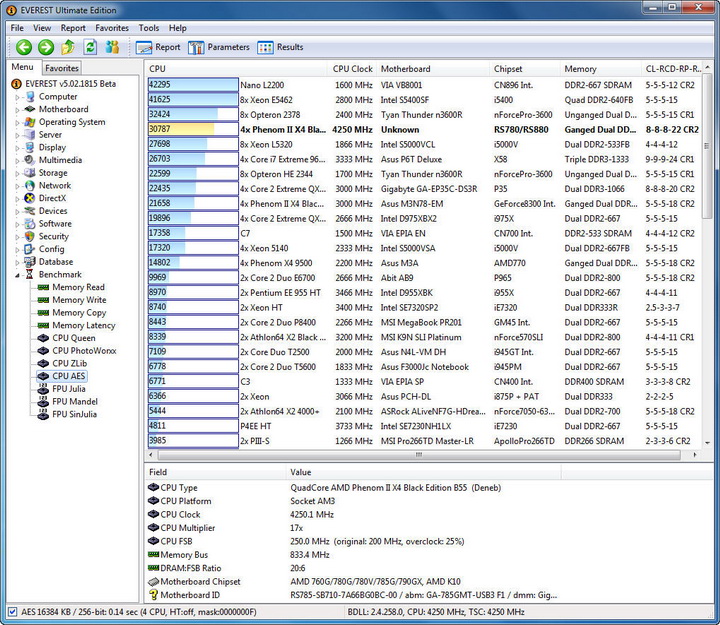Select the Devices tree icon
The image size is (720, 625).
pos(30,211)
